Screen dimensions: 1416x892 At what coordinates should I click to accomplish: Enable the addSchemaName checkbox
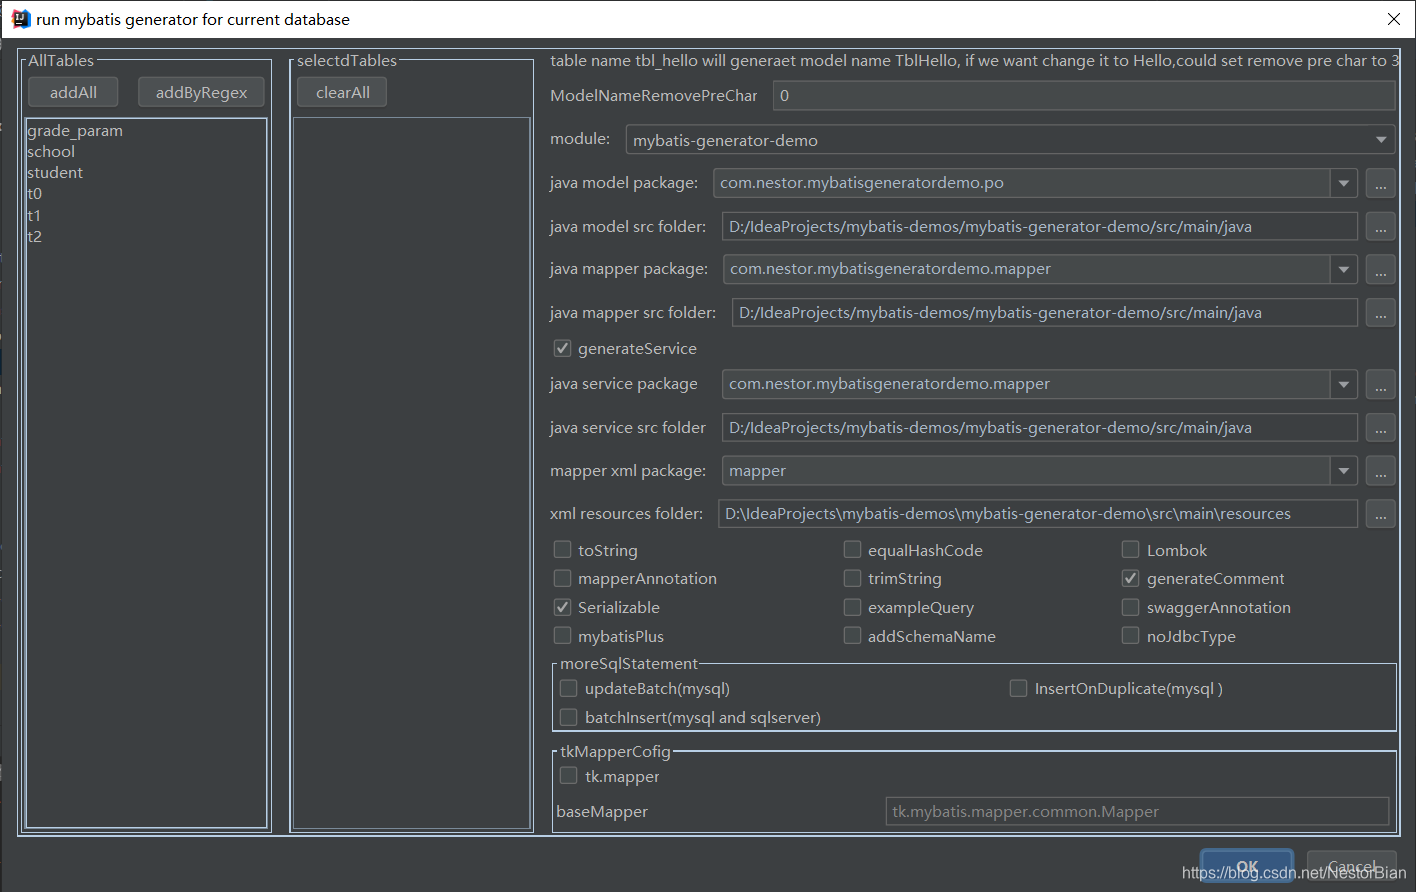pyautogui.click(x=852, y=636)
